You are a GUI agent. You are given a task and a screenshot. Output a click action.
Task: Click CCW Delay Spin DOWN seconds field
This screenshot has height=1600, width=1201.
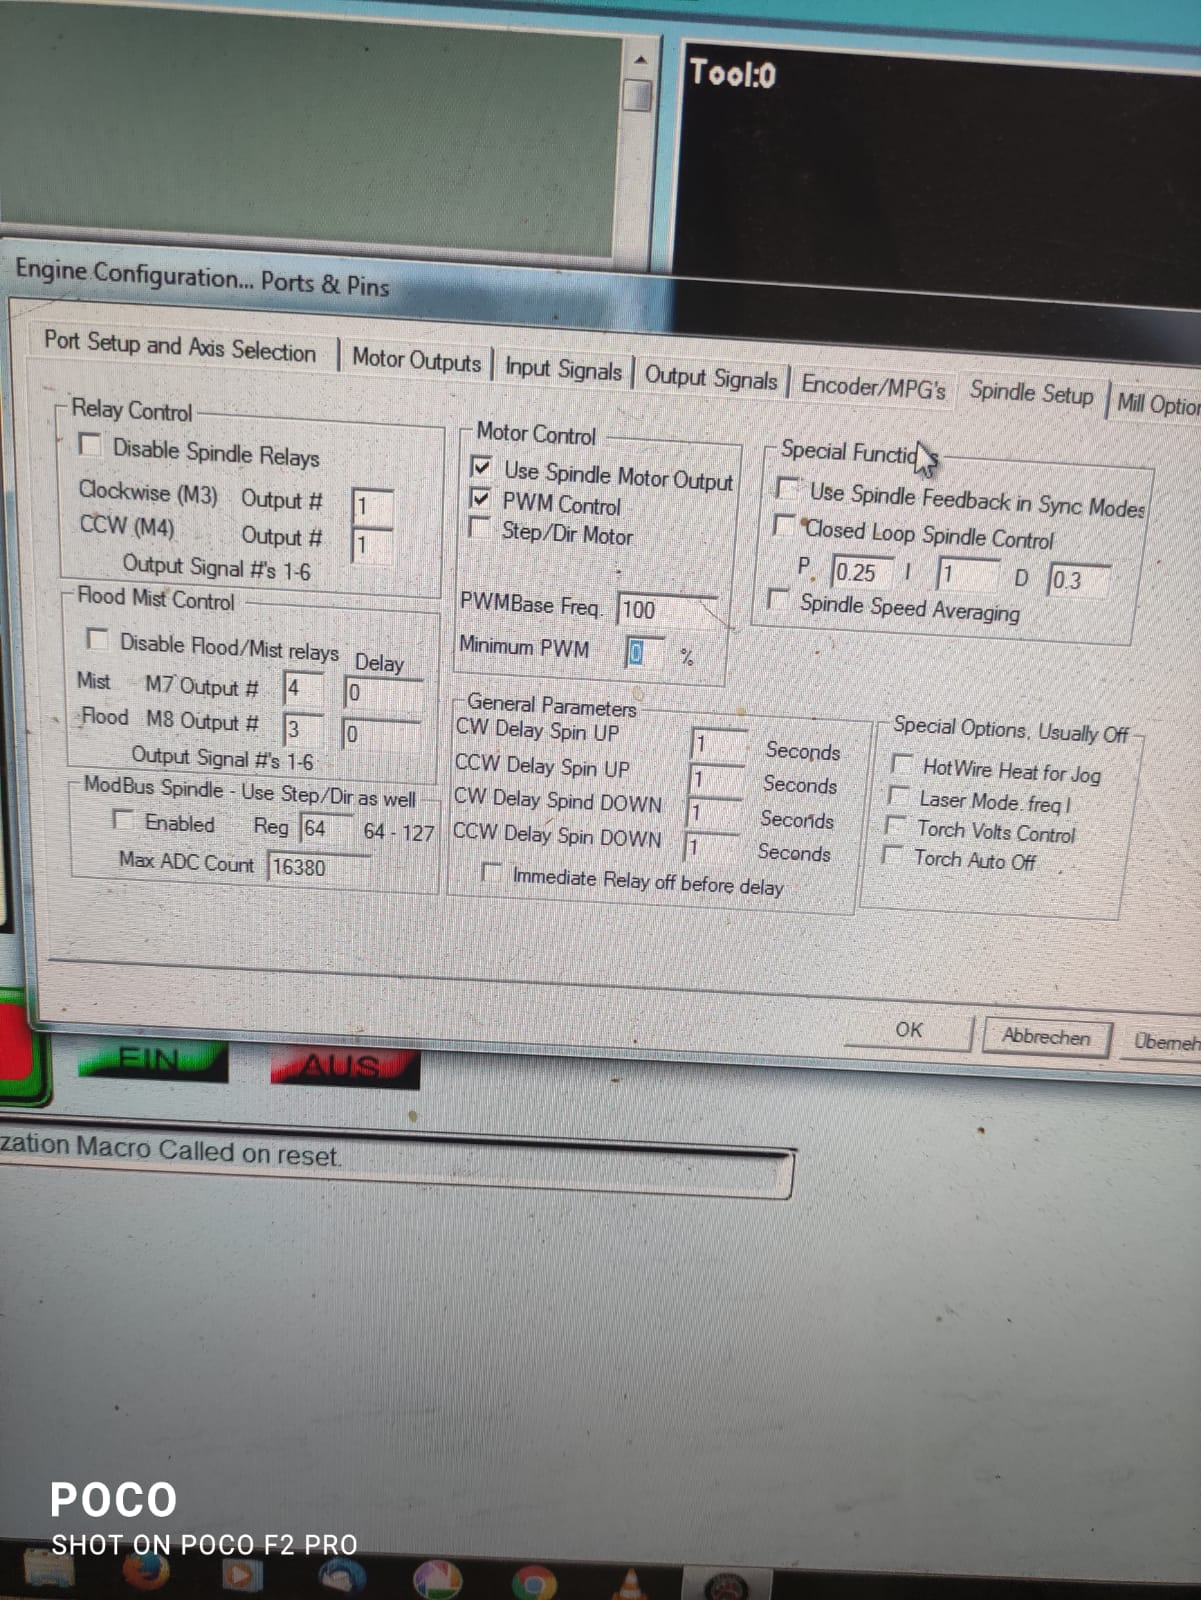click(x=711, y=847)
